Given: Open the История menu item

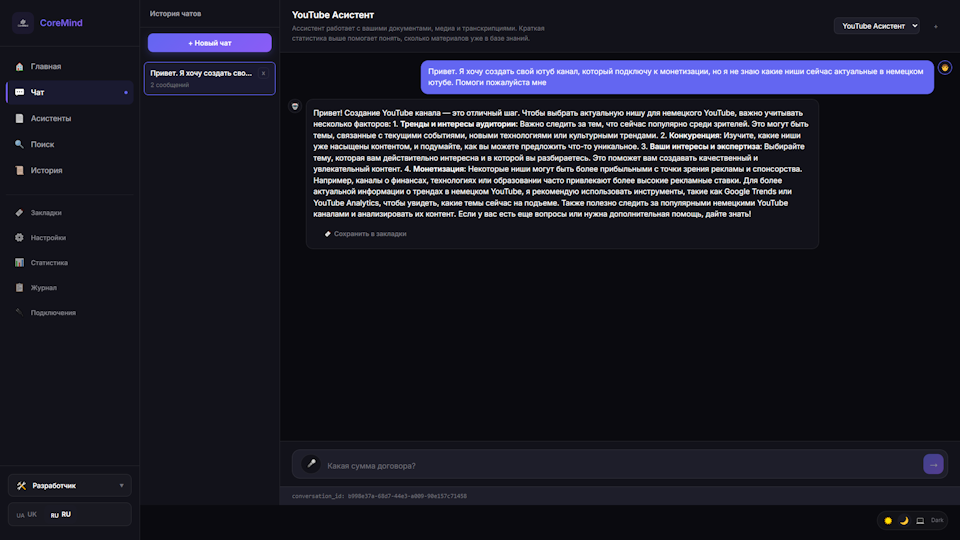Looking at the screenshot, I should click(70, 170).
